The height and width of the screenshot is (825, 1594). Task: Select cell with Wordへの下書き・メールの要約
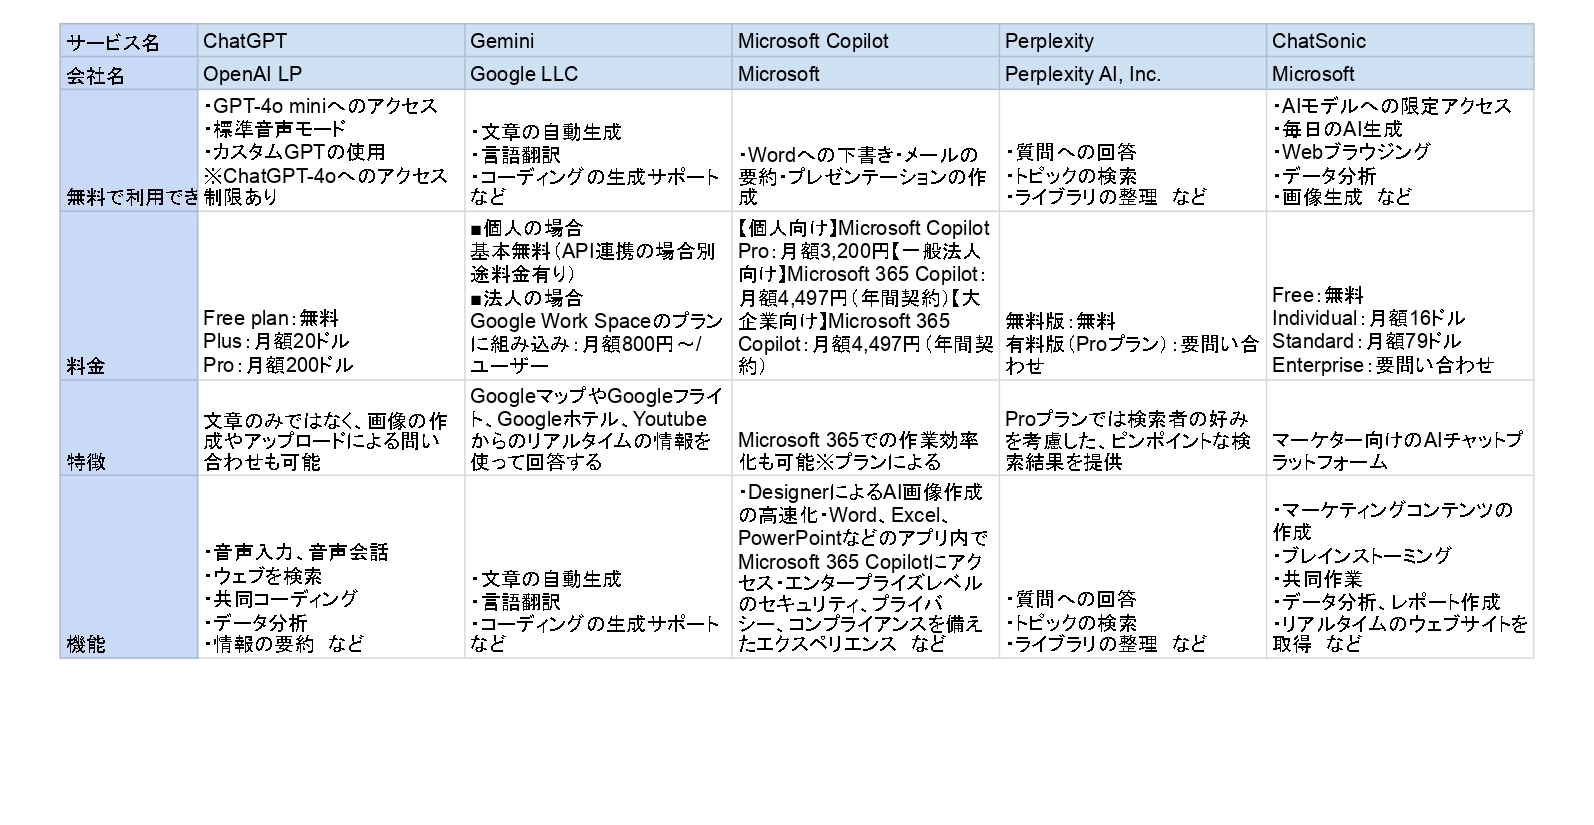pos(865,151)
